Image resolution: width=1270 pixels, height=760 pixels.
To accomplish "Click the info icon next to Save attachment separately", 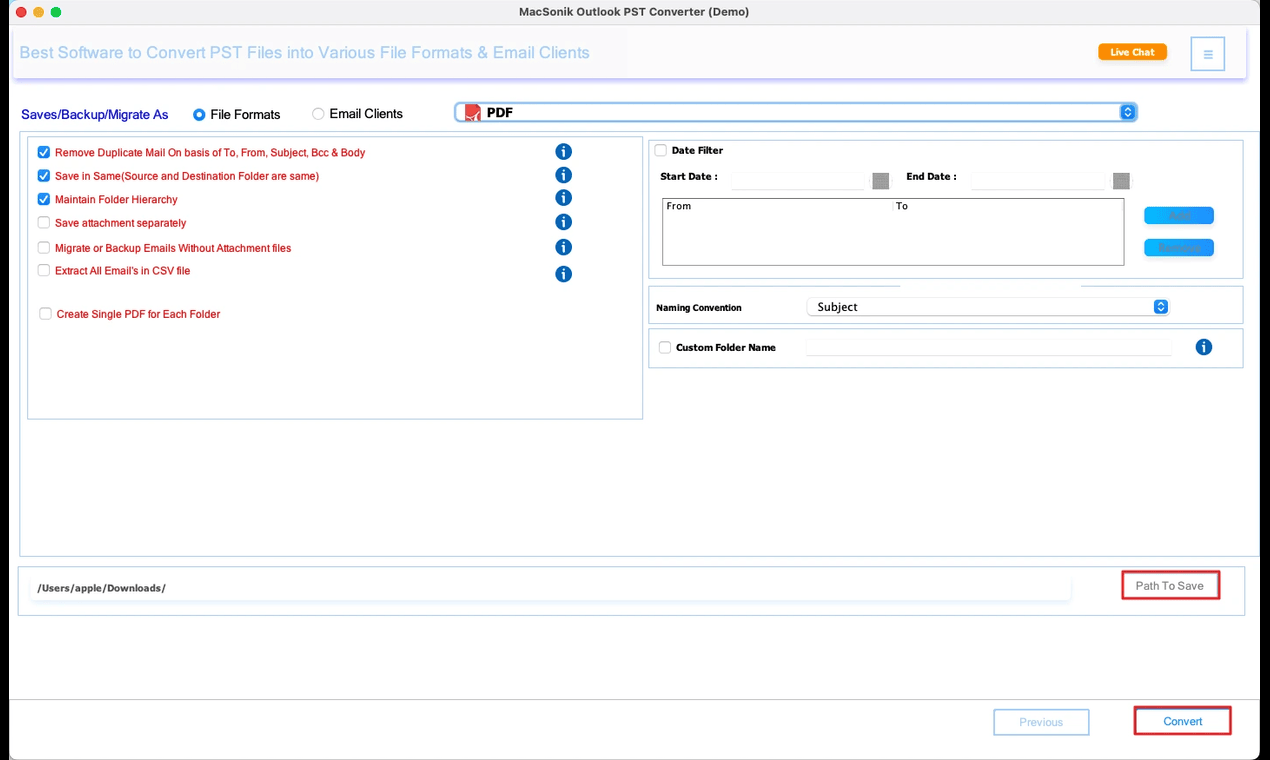I will 563,221.
